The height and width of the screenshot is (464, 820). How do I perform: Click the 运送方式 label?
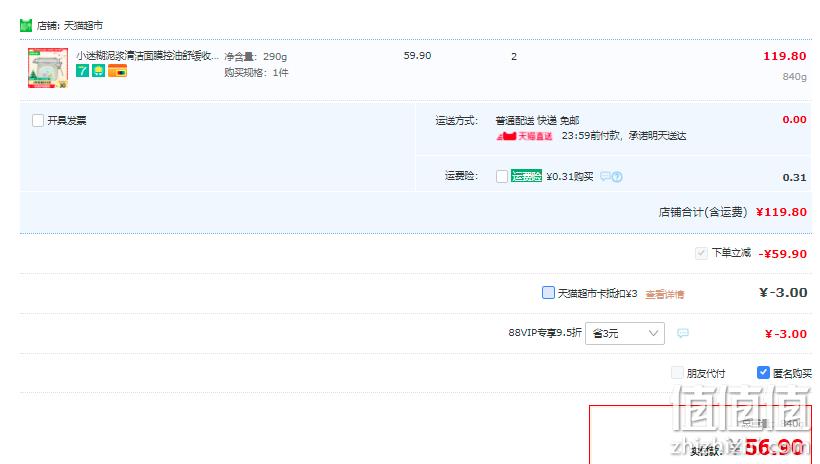[457, 121]
